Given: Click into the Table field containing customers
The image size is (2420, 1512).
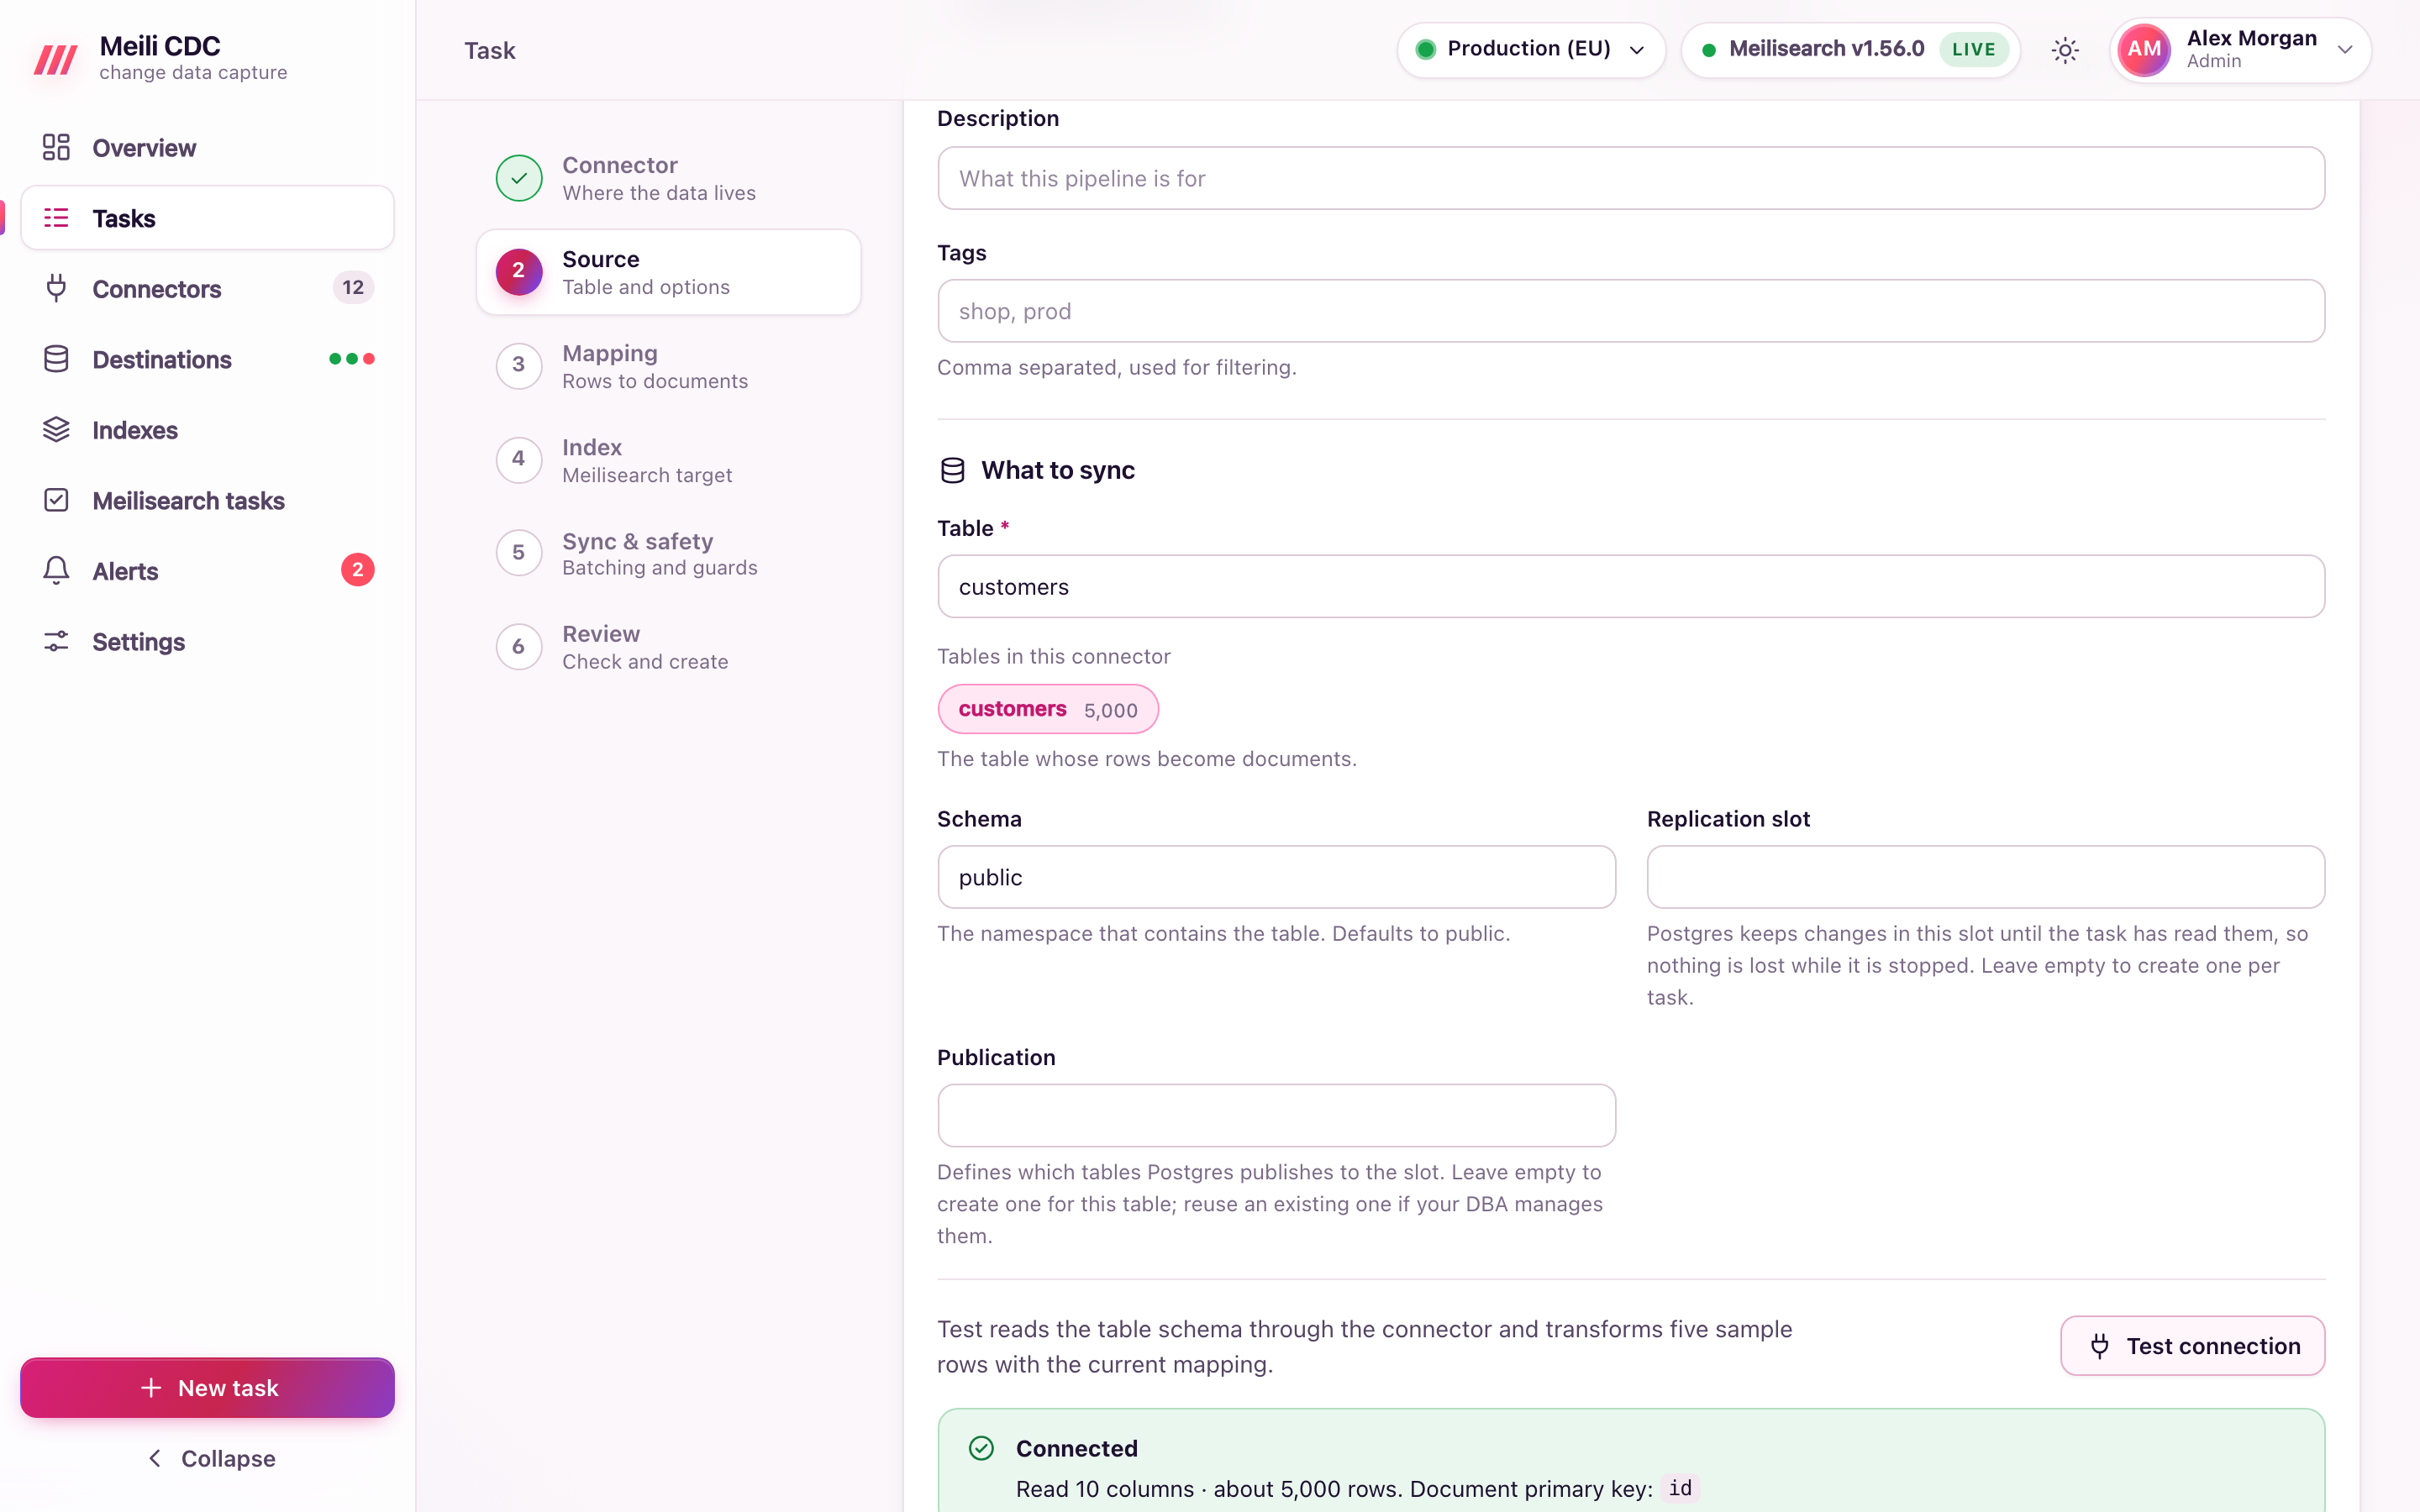Looking at the screenshot, I should click(1631, 587).
